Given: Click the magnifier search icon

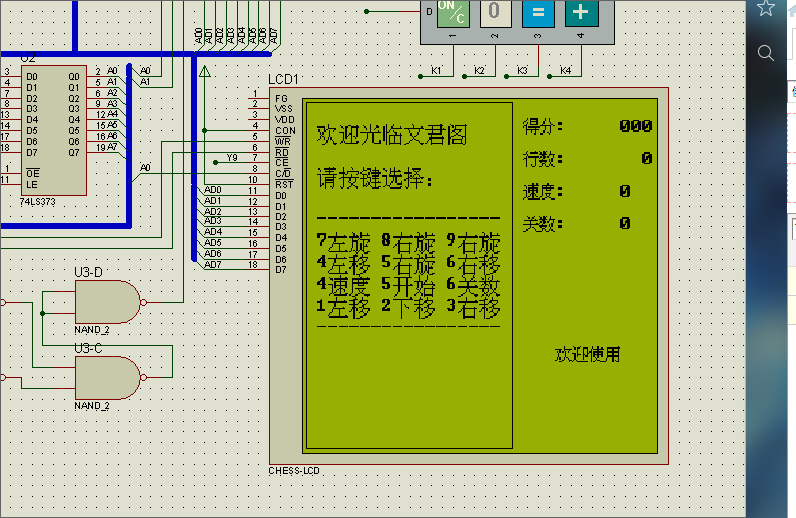Looking at the screenshot, I should (766, 53).
